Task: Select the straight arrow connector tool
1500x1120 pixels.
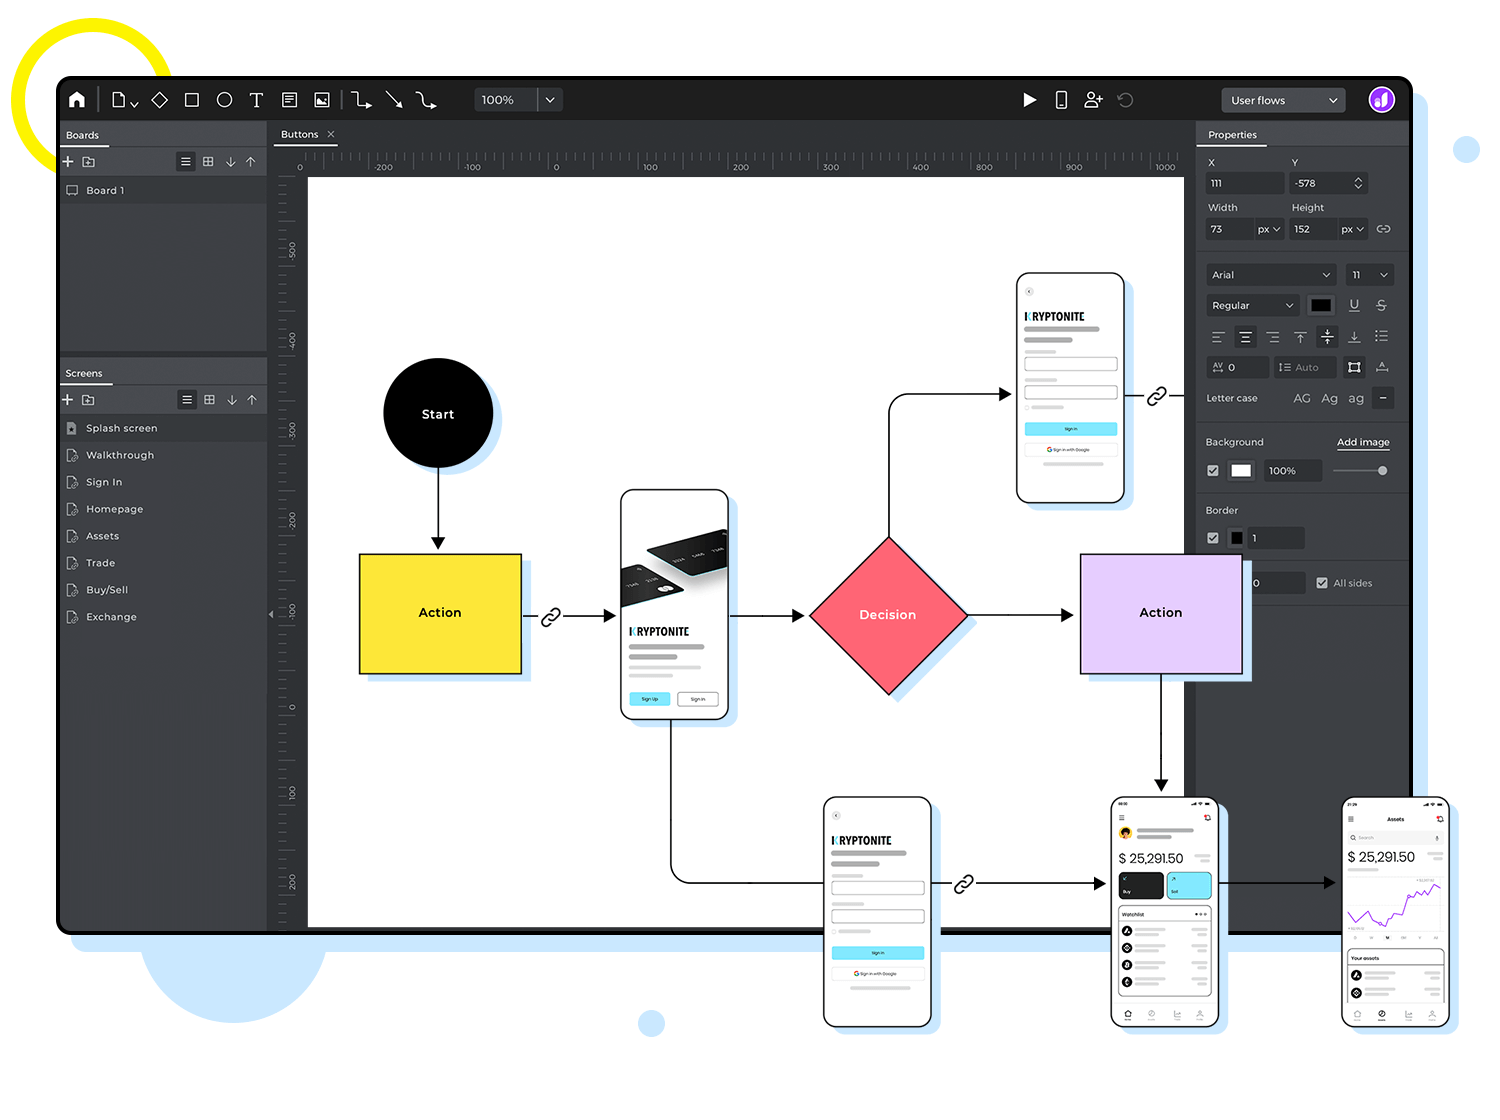Action: (394, 100)
